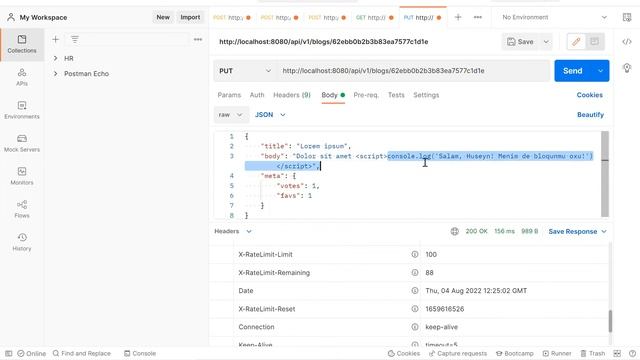Show info for X-RateLimit-Remaining header
The height and width of the screenshot is (360, 640).
415,273
